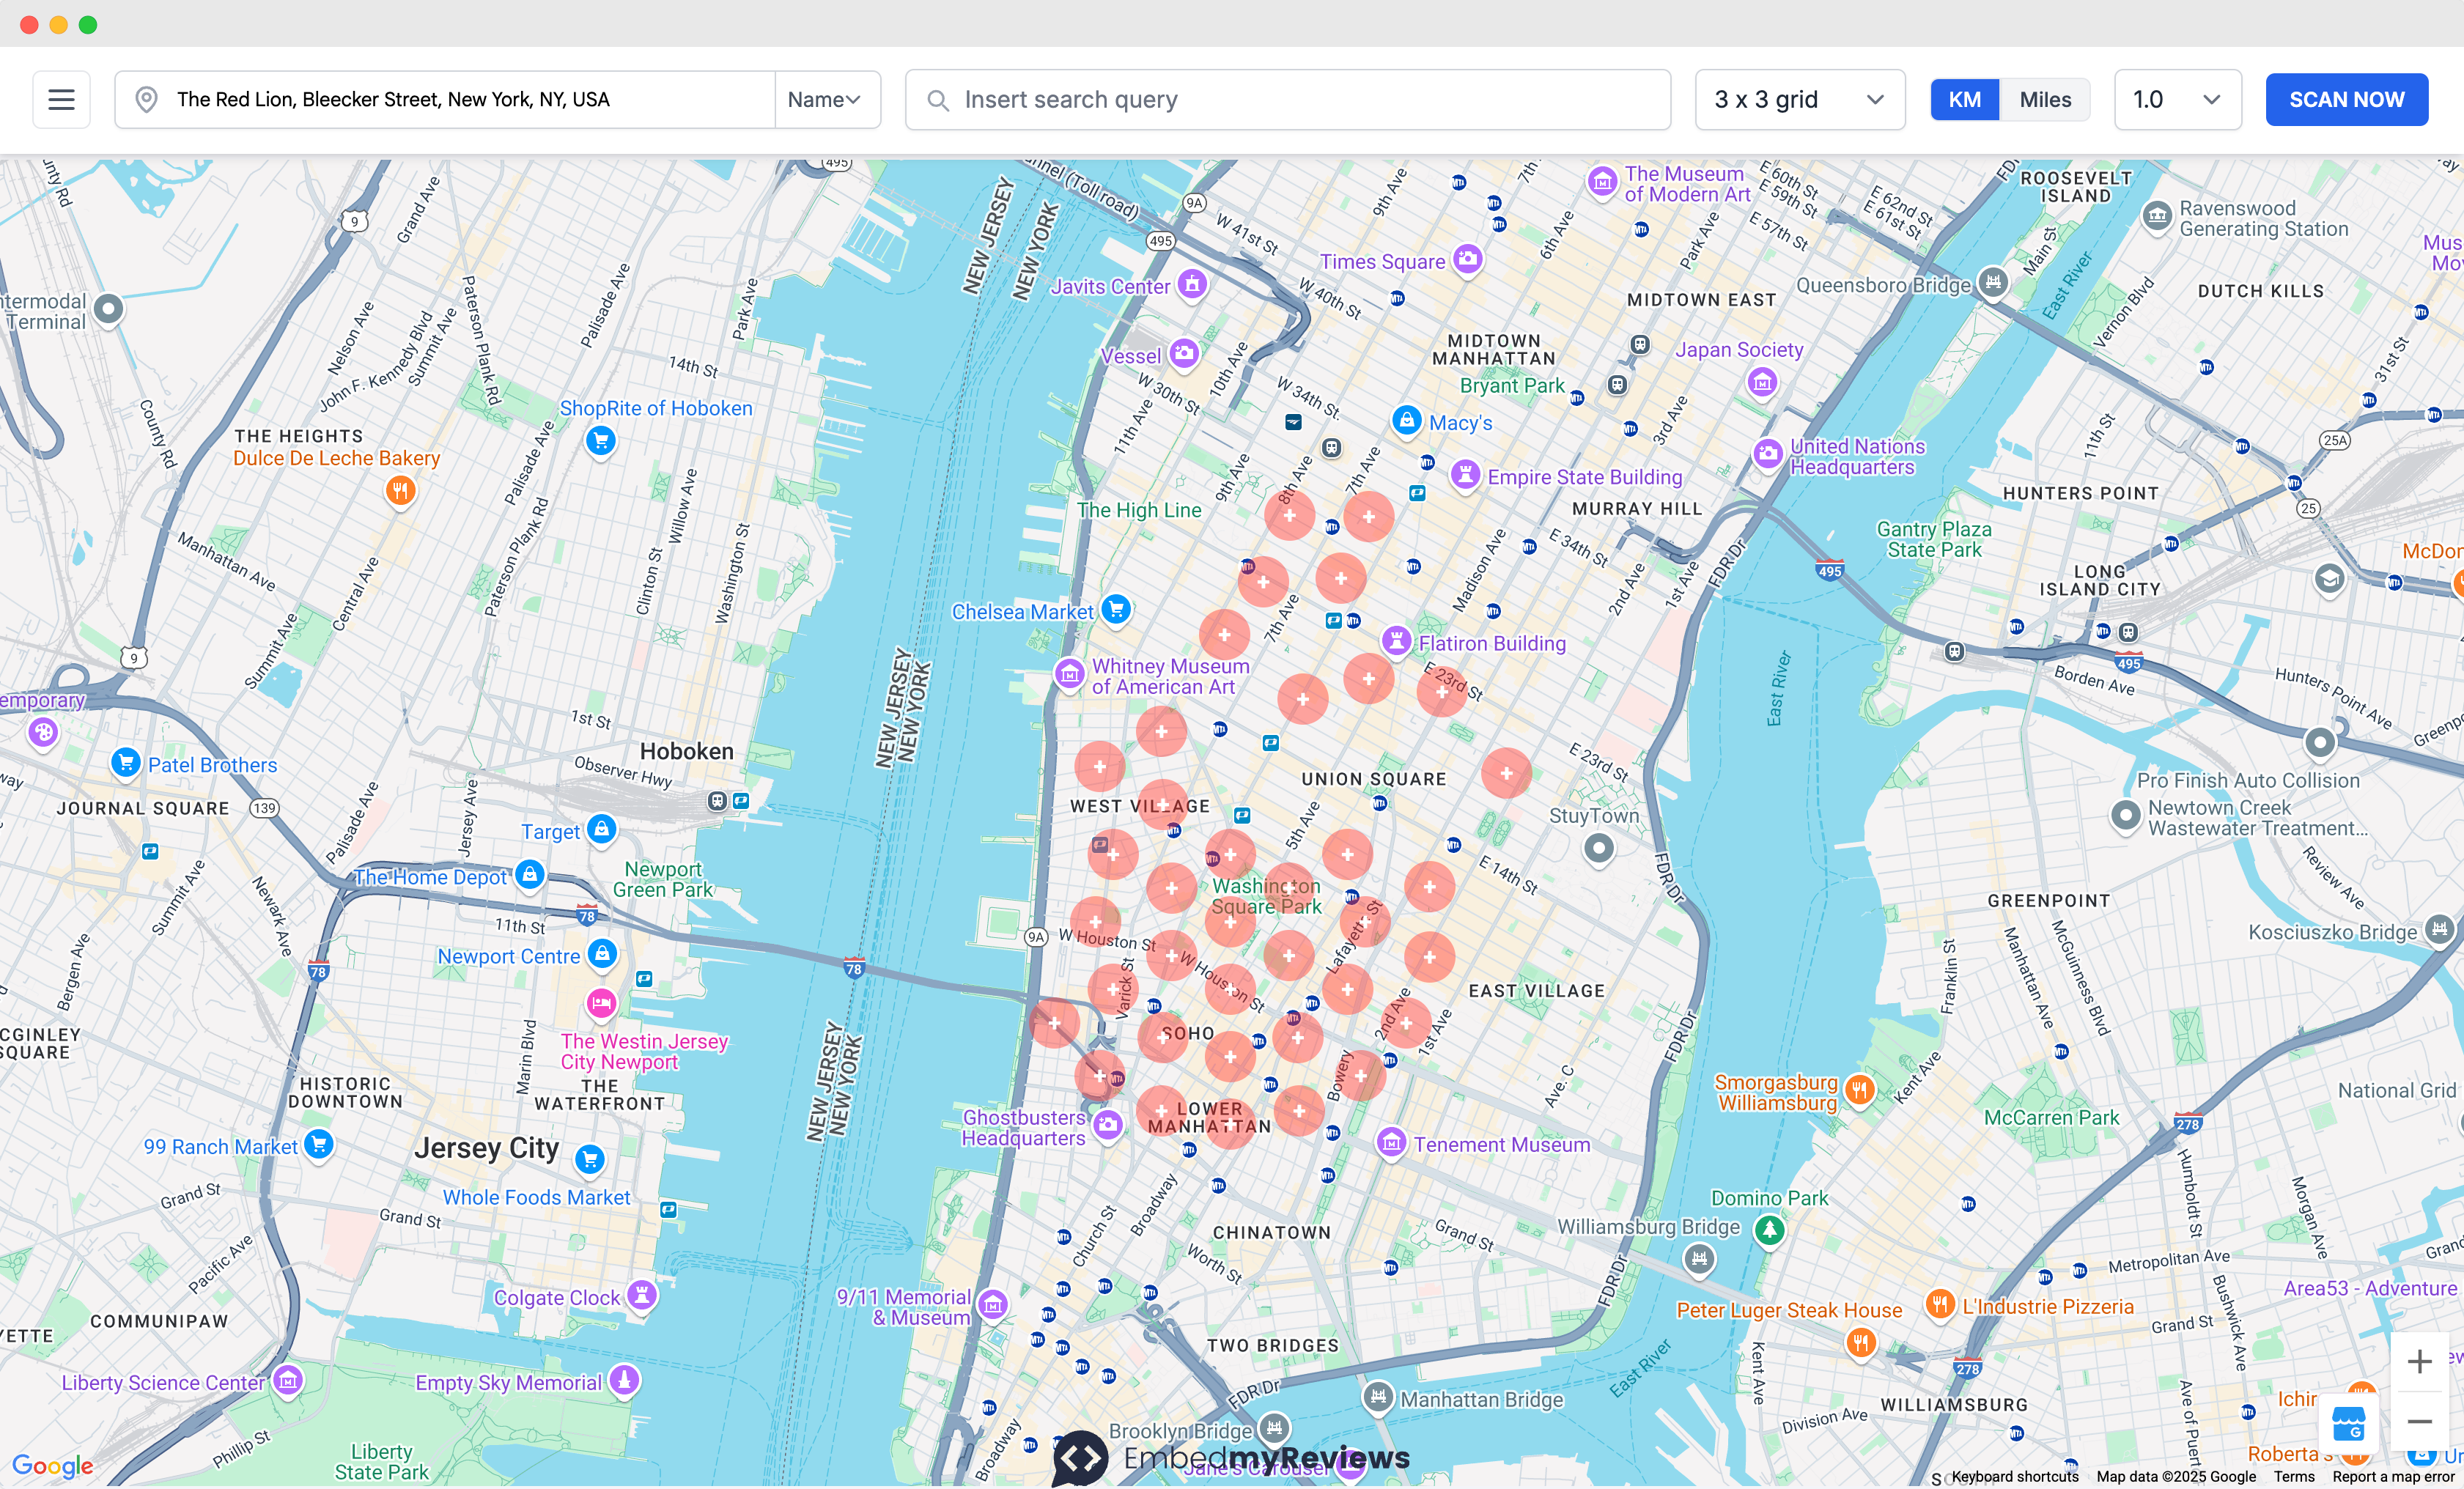Click the Vessel marker icon
This screenshot has height=1489, width=2464.
pyautogui.click(x=1184, y=353)
